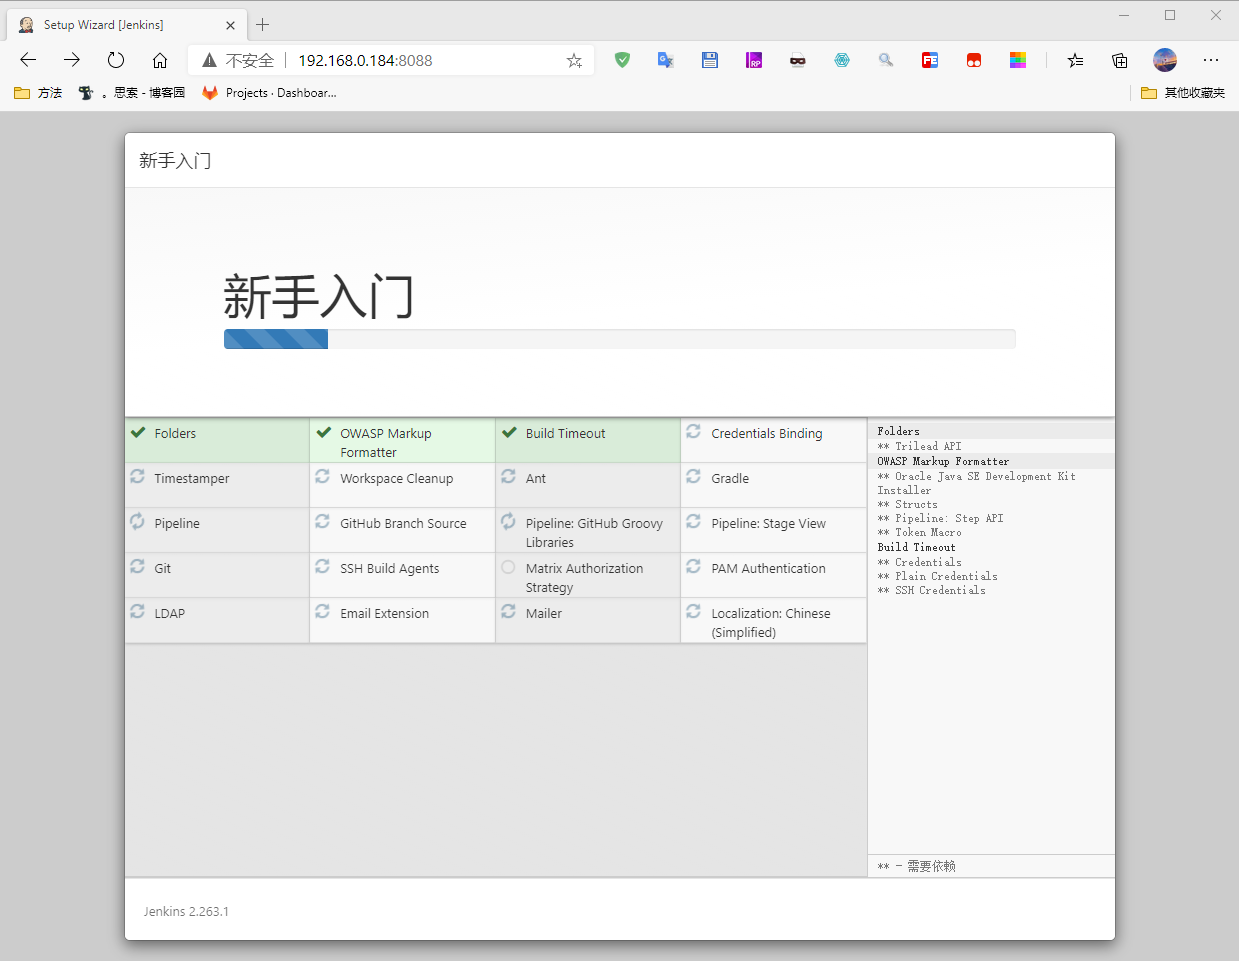The image size is (1239, 961).
Task: Click the '** - 需要依赖' legend text
Action: (x=916, y=866)
